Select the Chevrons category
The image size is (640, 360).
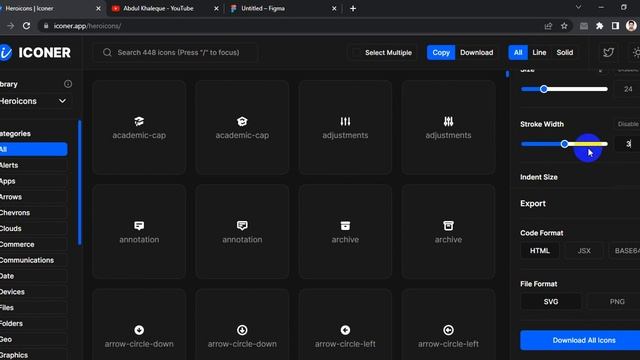point(33,213)
